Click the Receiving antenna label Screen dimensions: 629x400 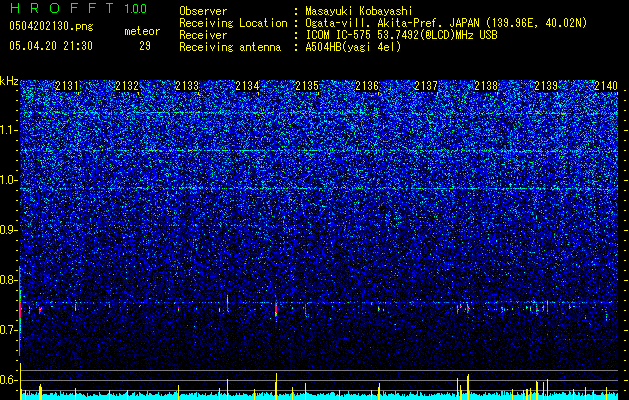[x=230, y=47]
